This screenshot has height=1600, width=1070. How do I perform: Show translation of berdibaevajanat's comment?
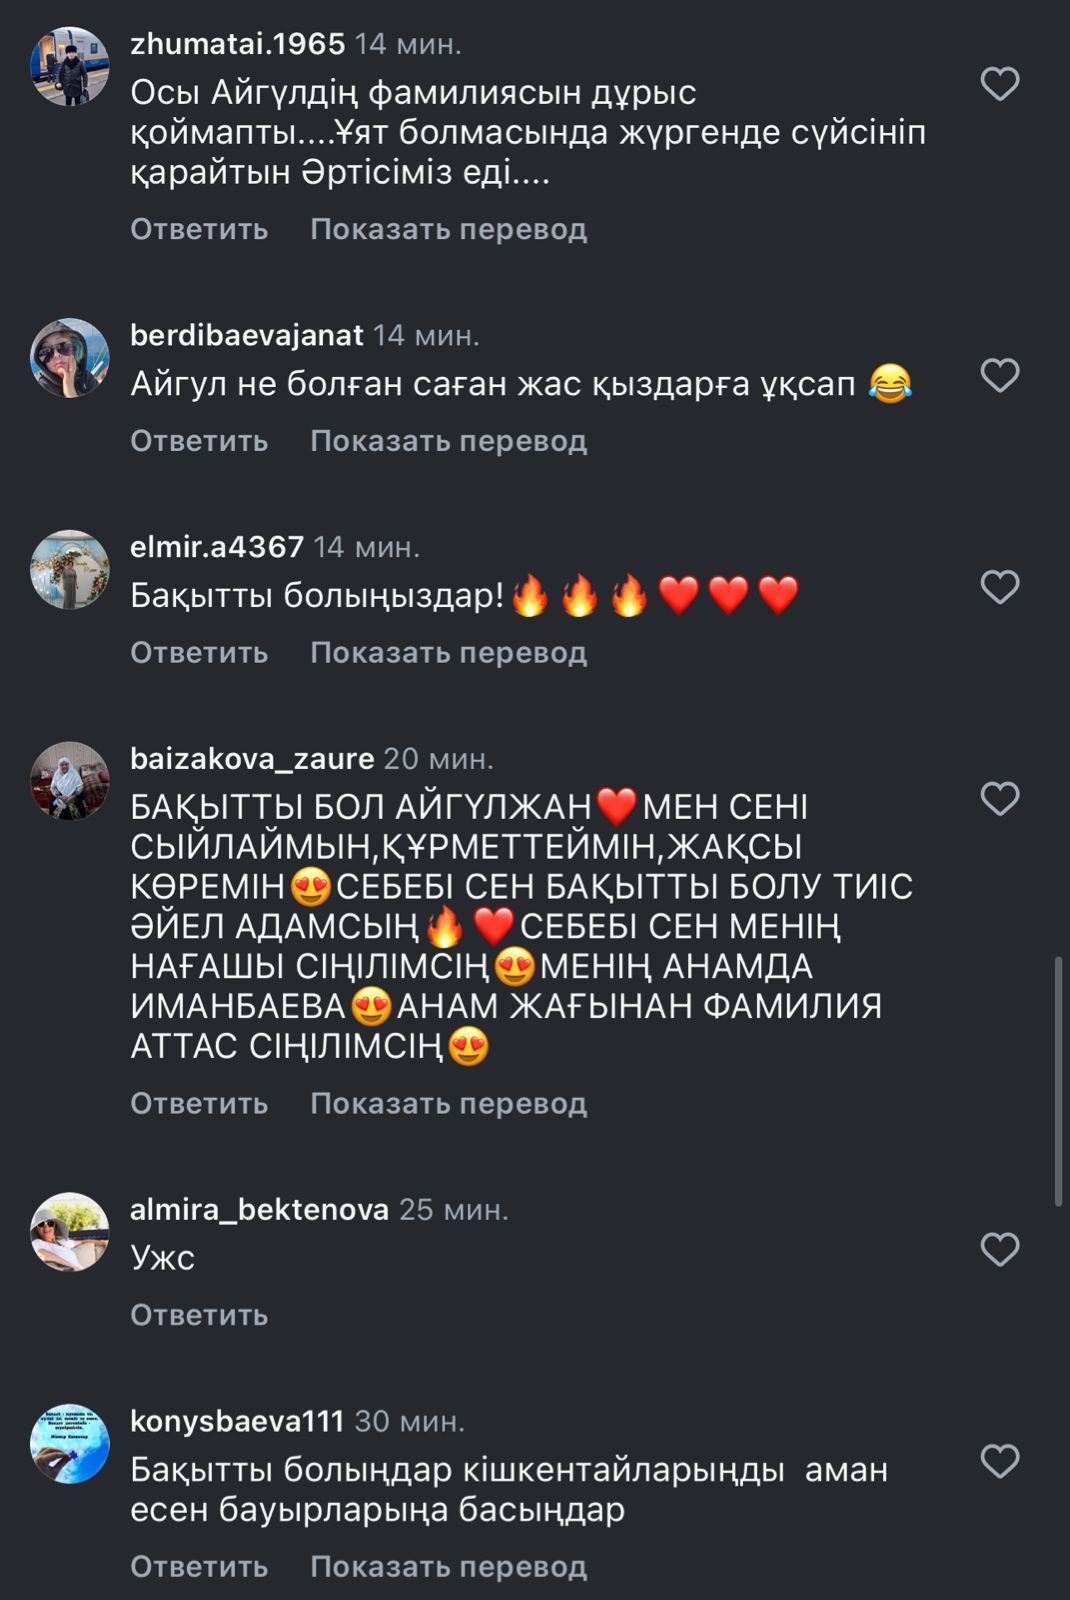point(448,441)
